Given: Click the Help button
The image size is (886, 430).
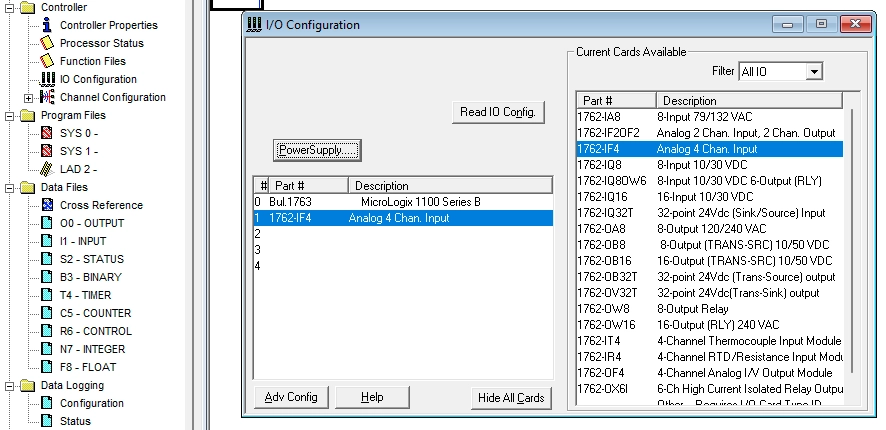Looking at the screenshot, I should [x=372, y=397].
